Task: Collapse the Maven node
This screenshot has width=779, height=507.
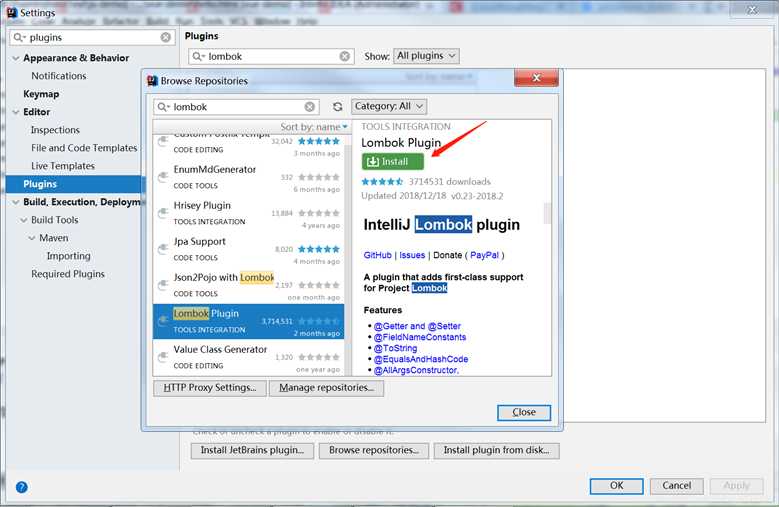Action: point(32,238)
